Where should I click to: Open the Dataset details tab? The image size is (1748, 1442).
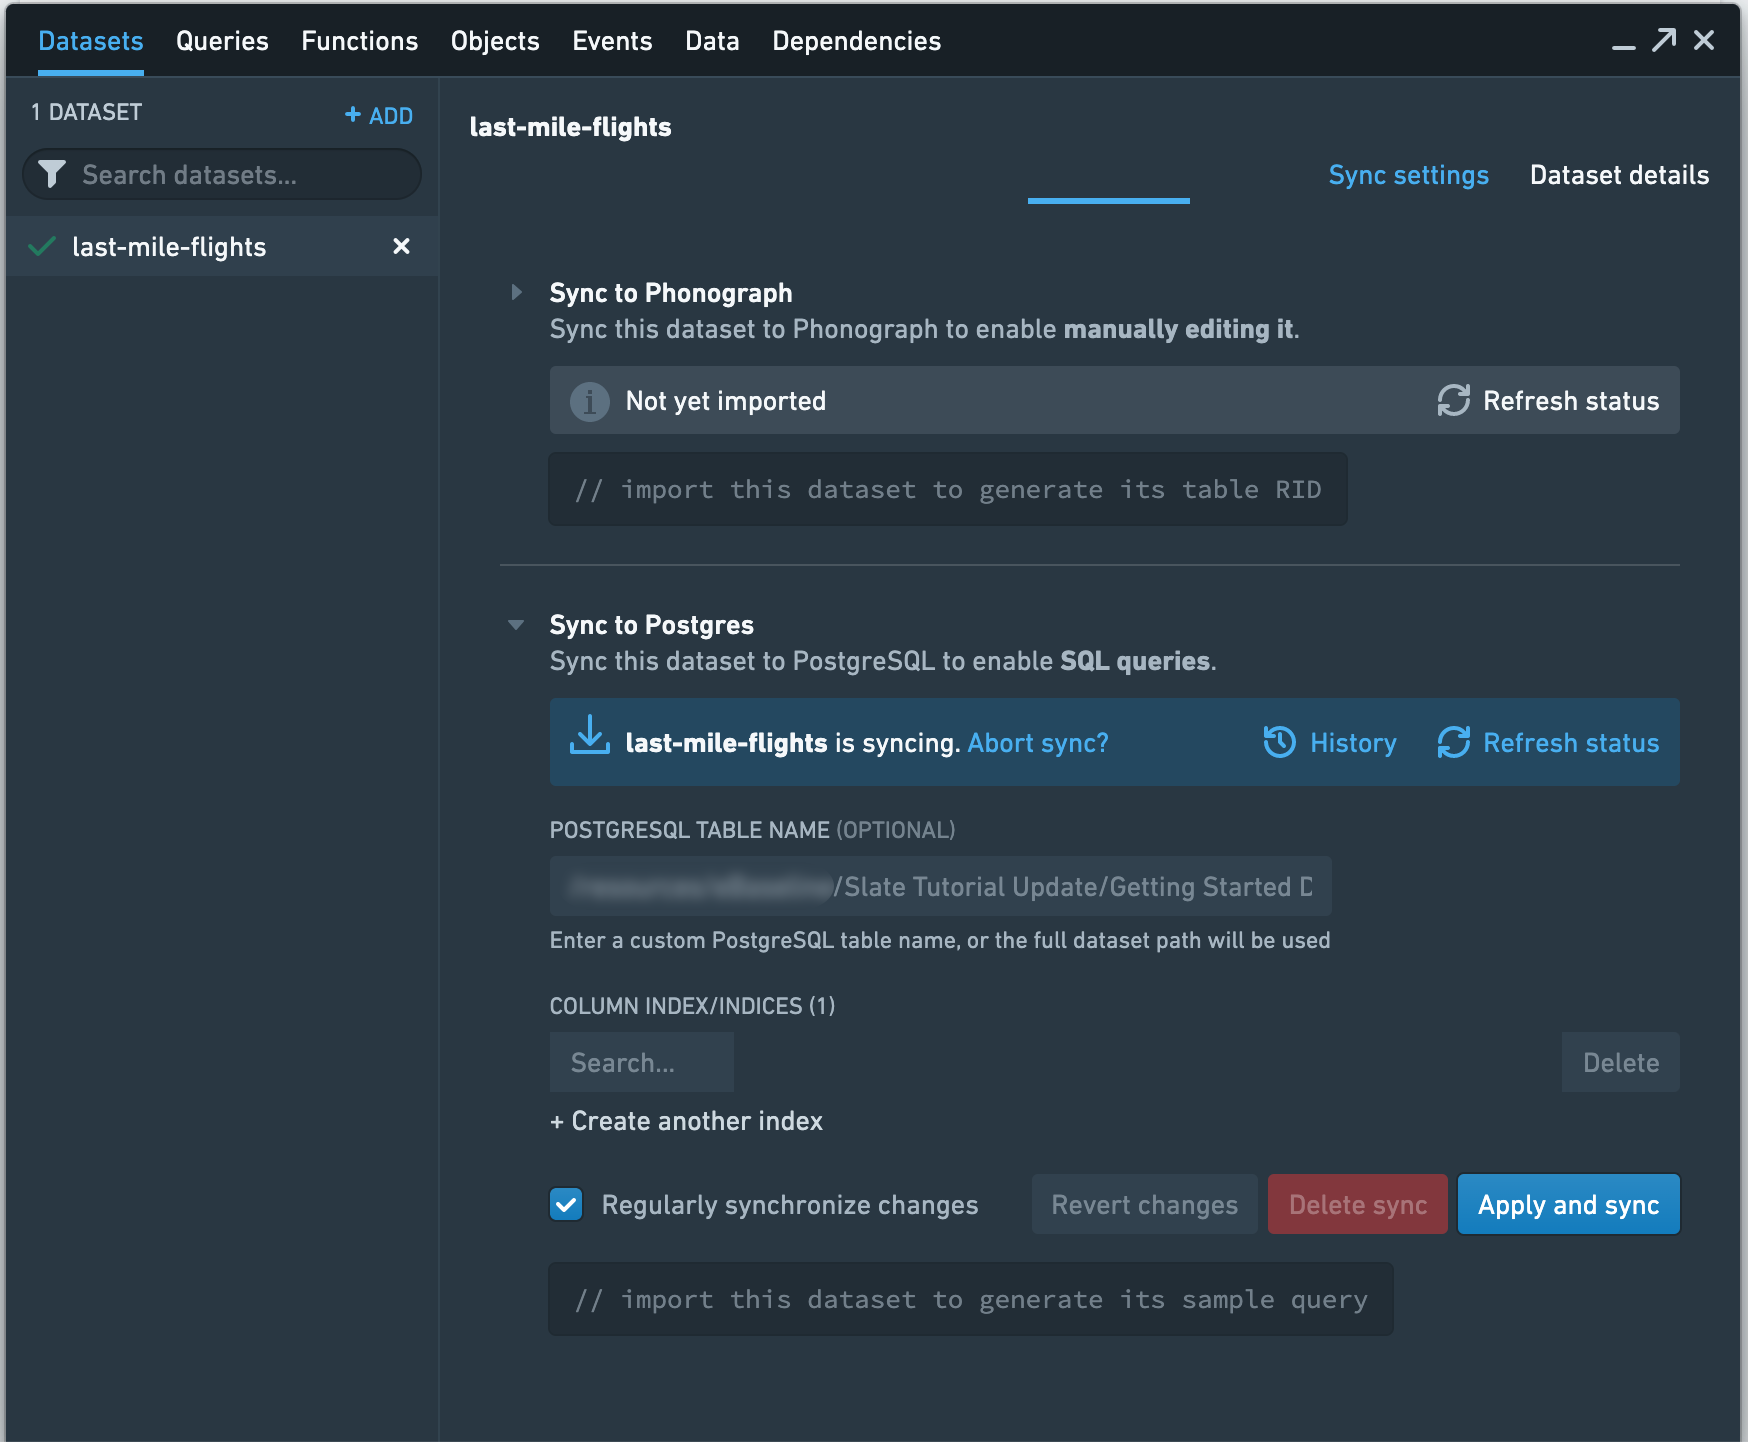[x=1619, y=175]
